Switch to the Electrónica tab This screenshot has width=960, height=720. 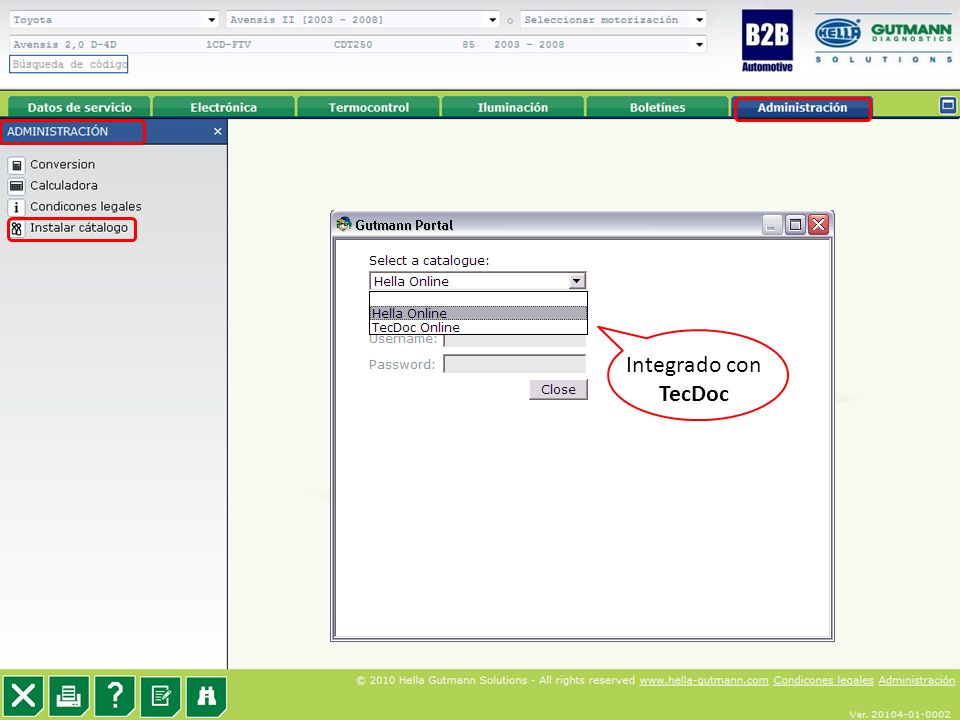pyautogui.click(x=223, y=107)
